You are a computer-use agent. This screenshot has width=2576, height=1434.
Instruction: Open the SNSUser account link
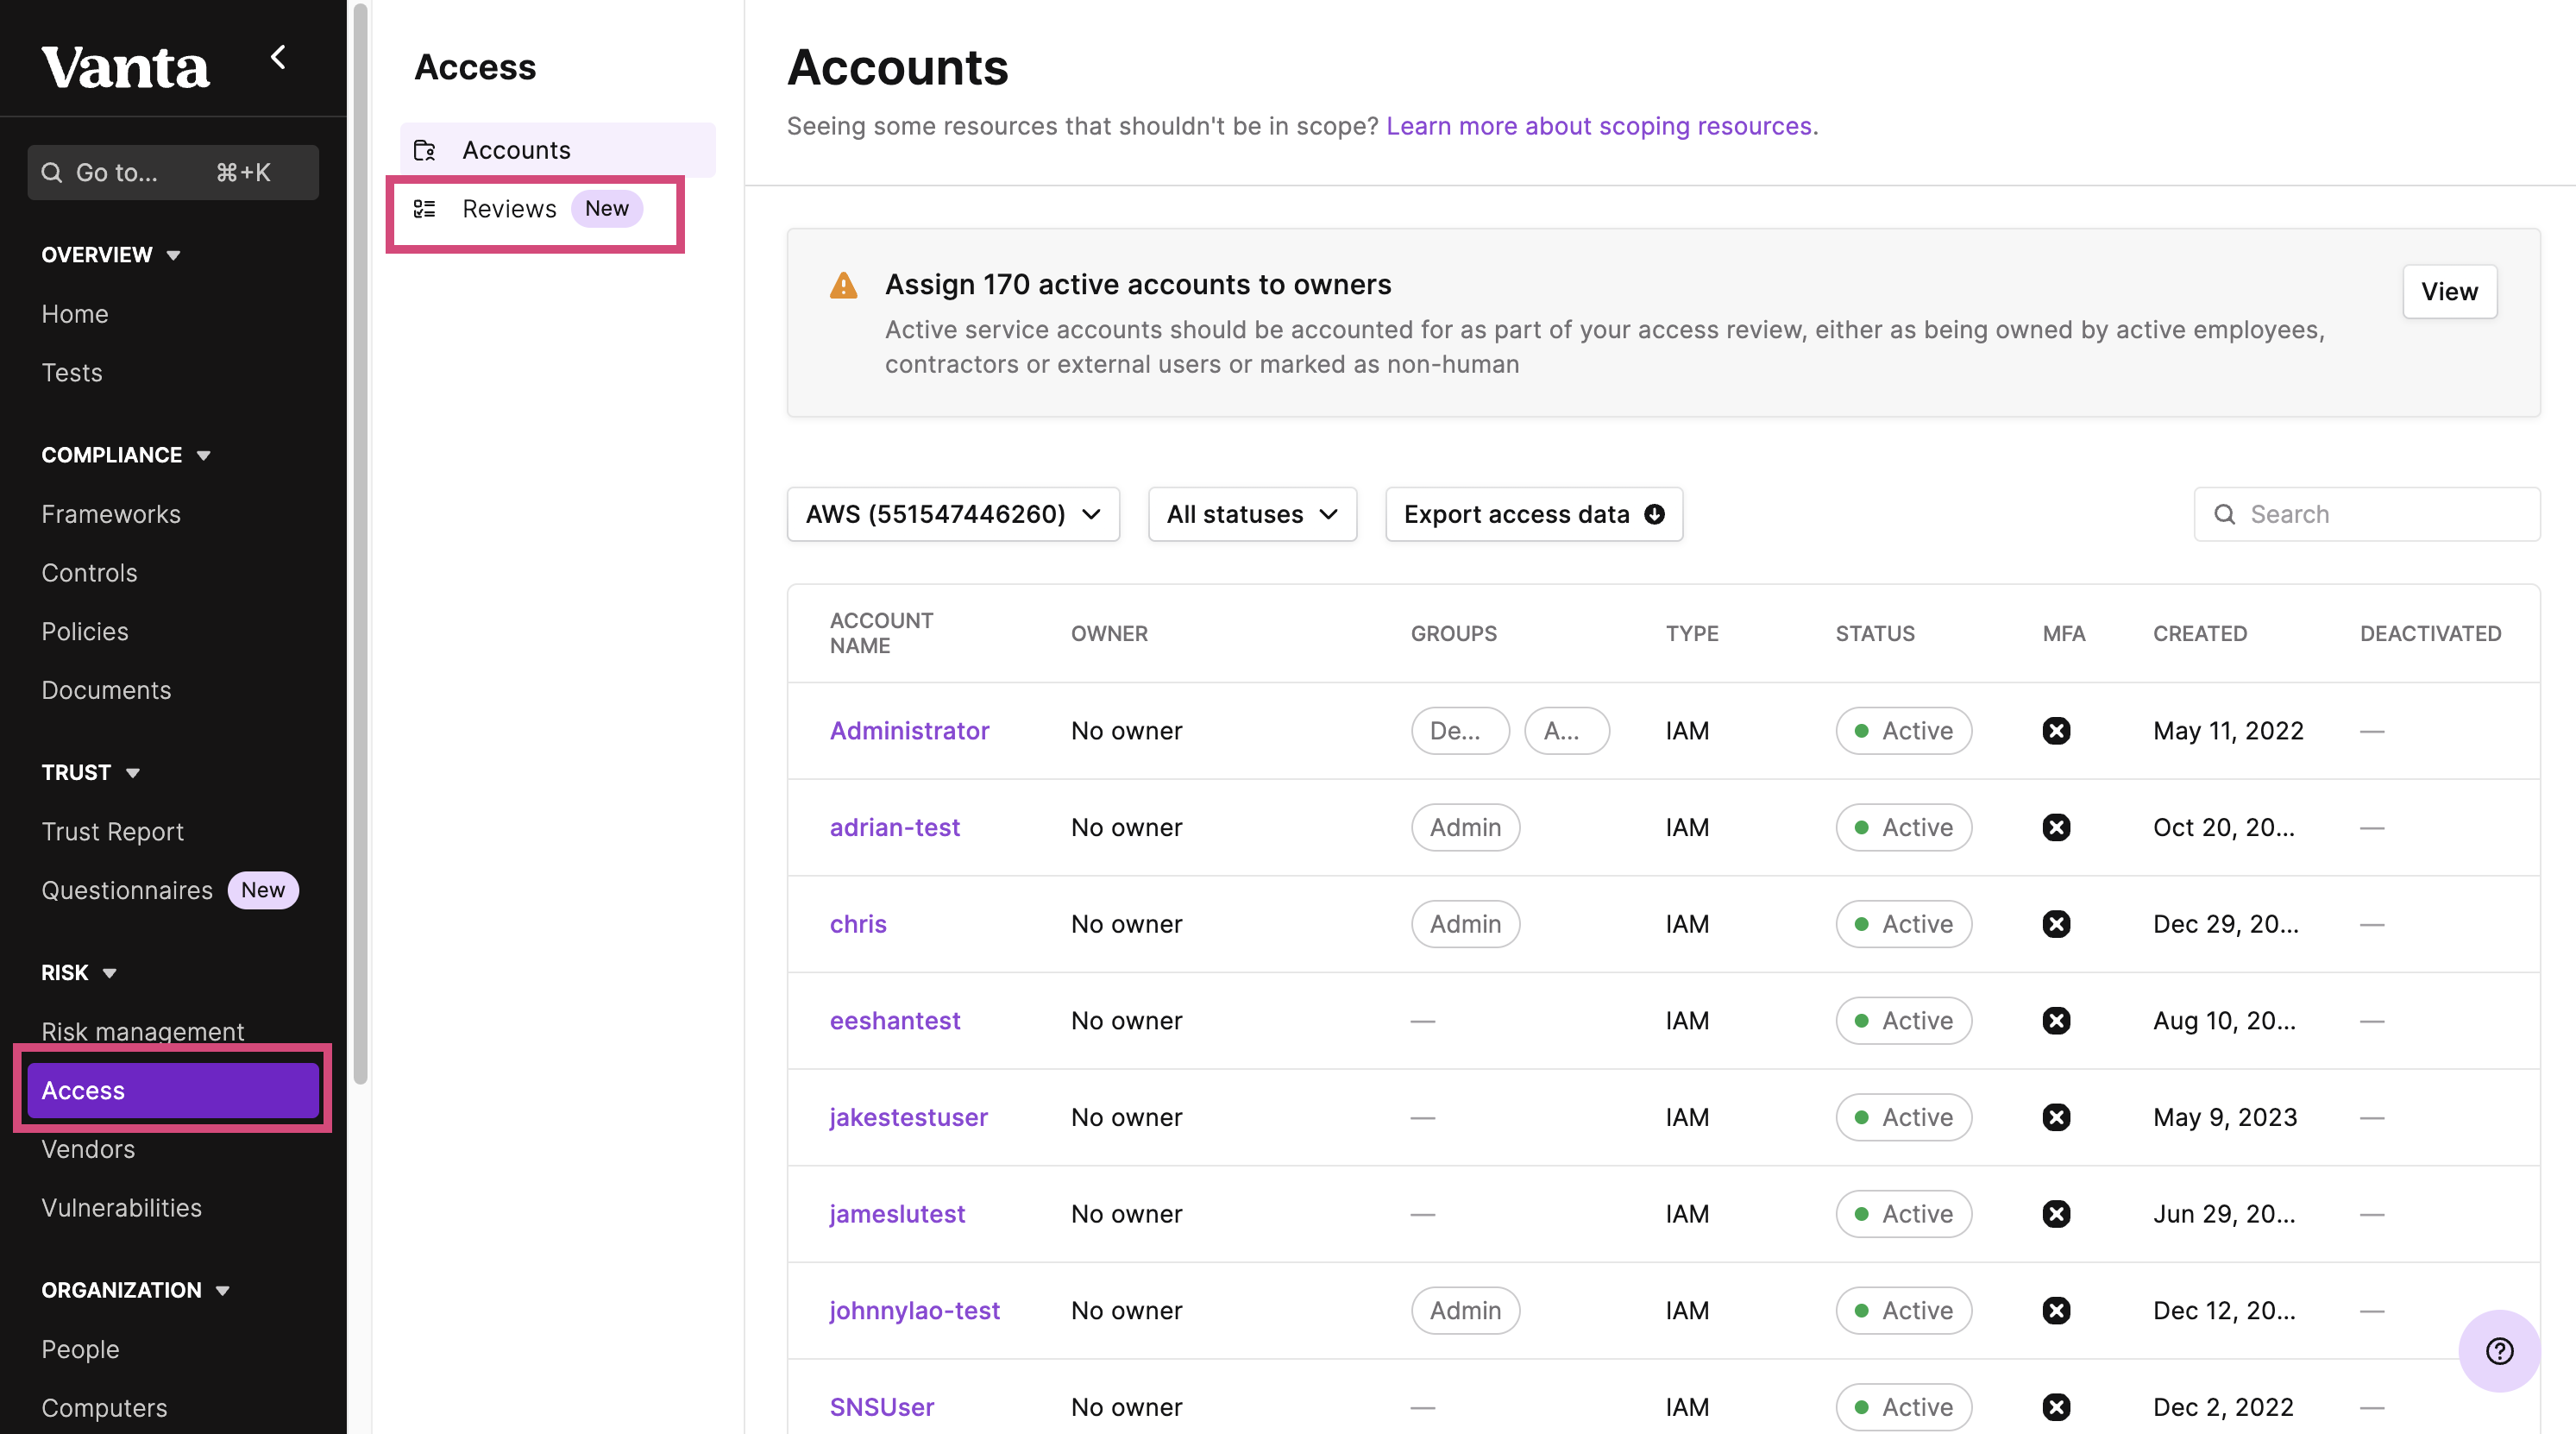tap(882, 1408)
